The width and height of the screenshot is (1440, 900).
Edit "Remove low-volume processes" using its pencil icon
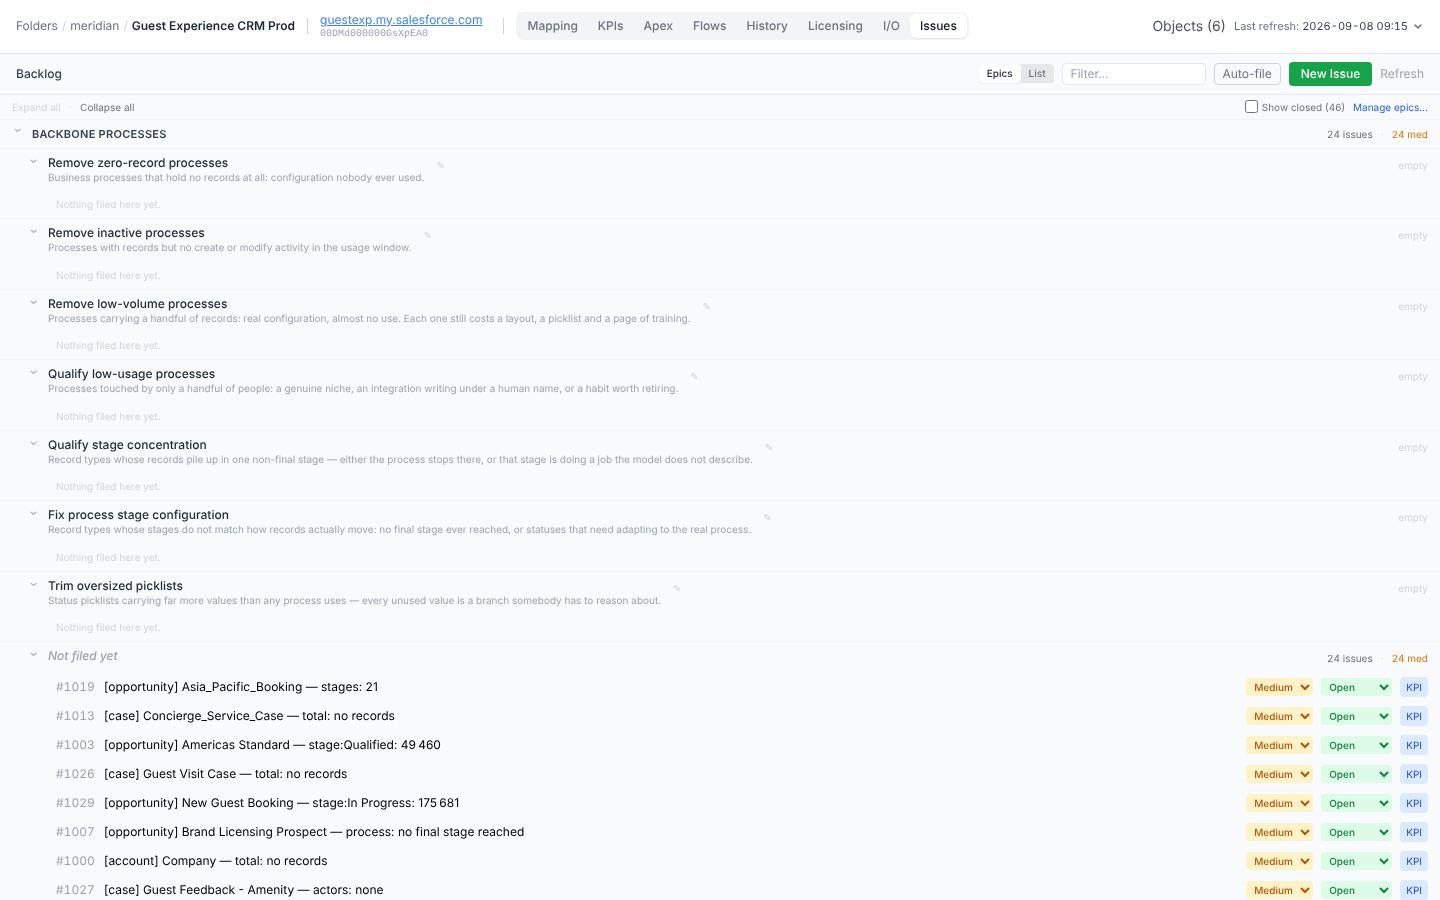[x=706, y=306]
